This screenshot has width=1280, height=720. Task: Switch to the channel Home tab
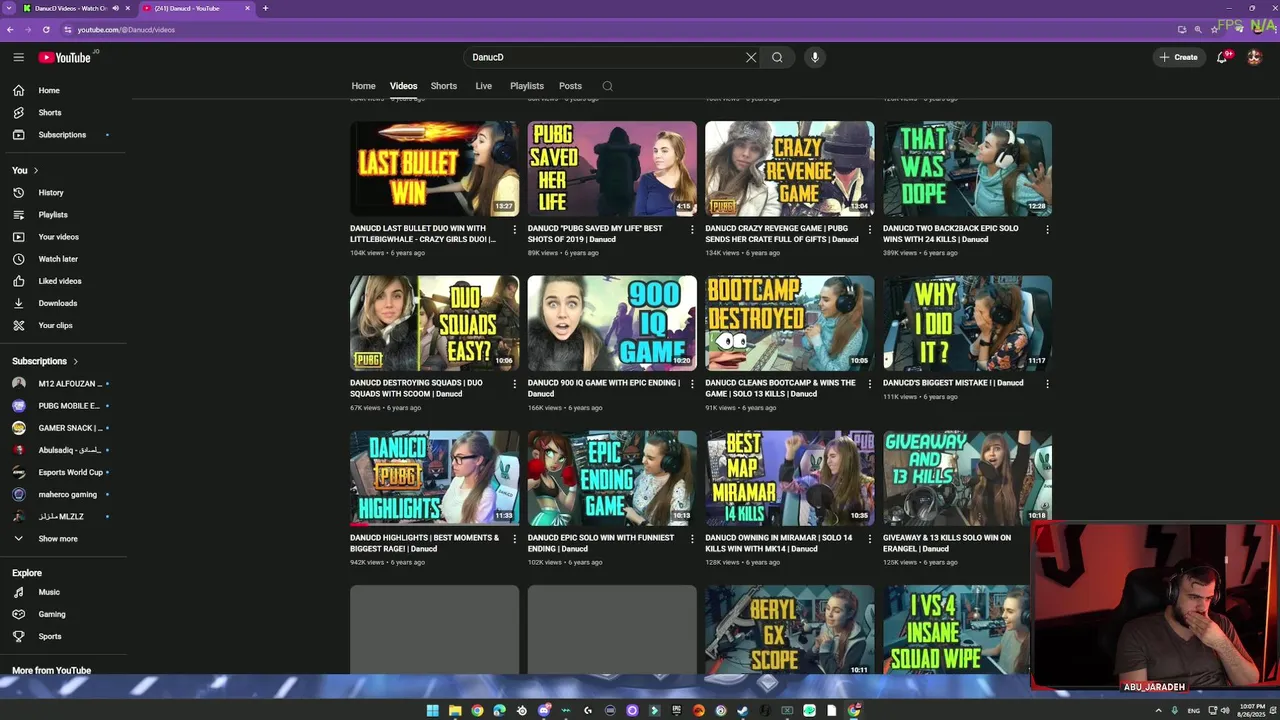tap(363, 86)
